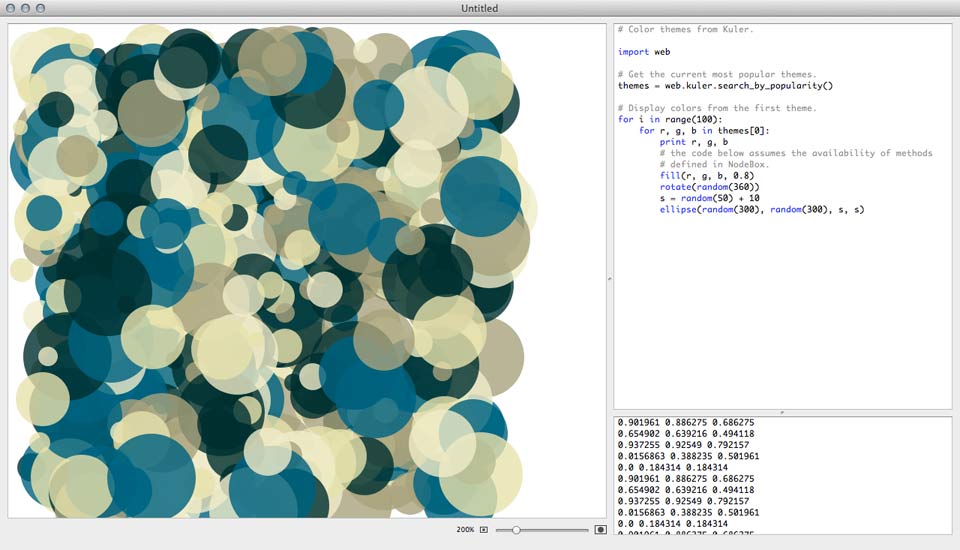Viewport: 960px width, 550px height.
Task: Click the line 'themes = web.kuler.search_by_popularity()'
Action: pyautogui.click(x=726, y=86)
